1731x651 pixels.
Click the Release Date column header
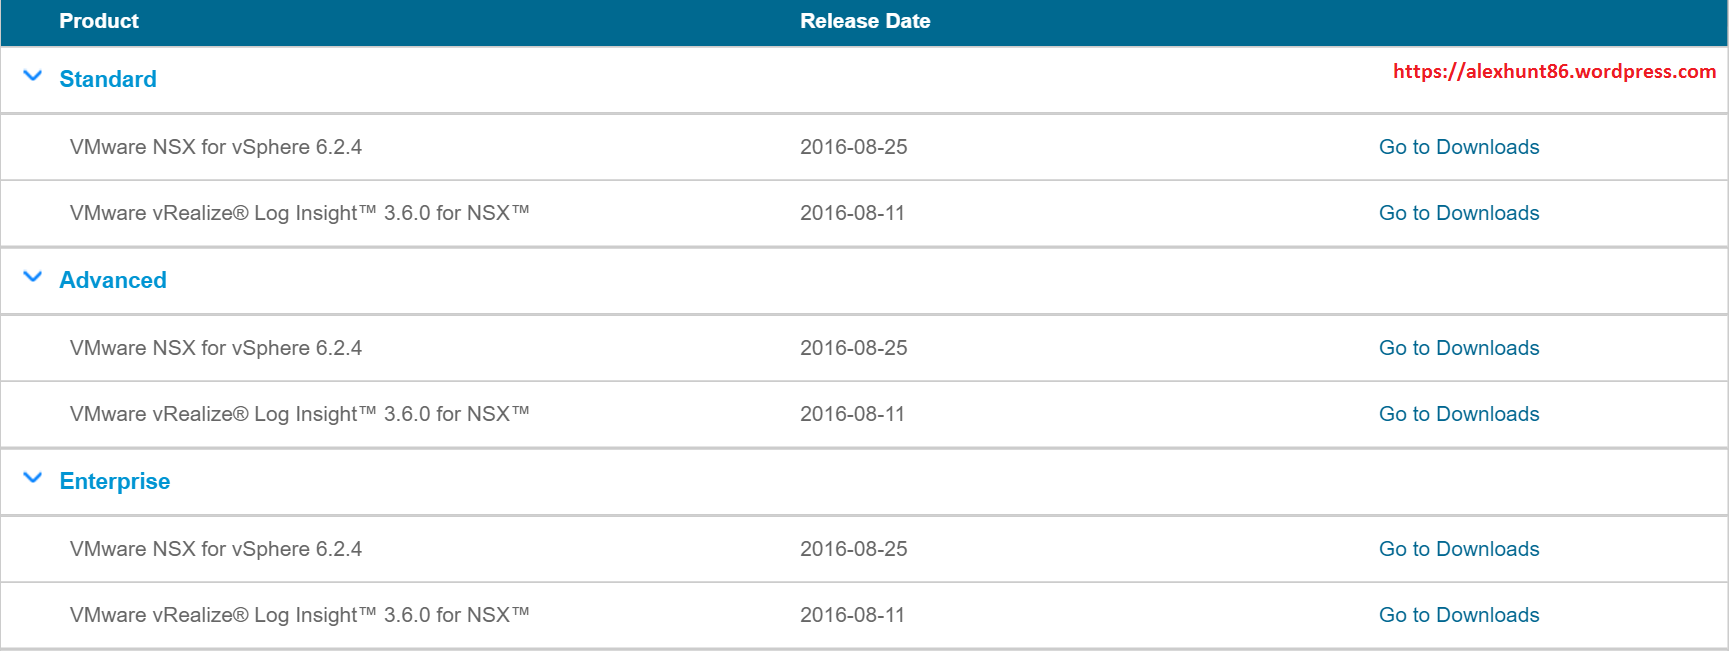point(865,21)
